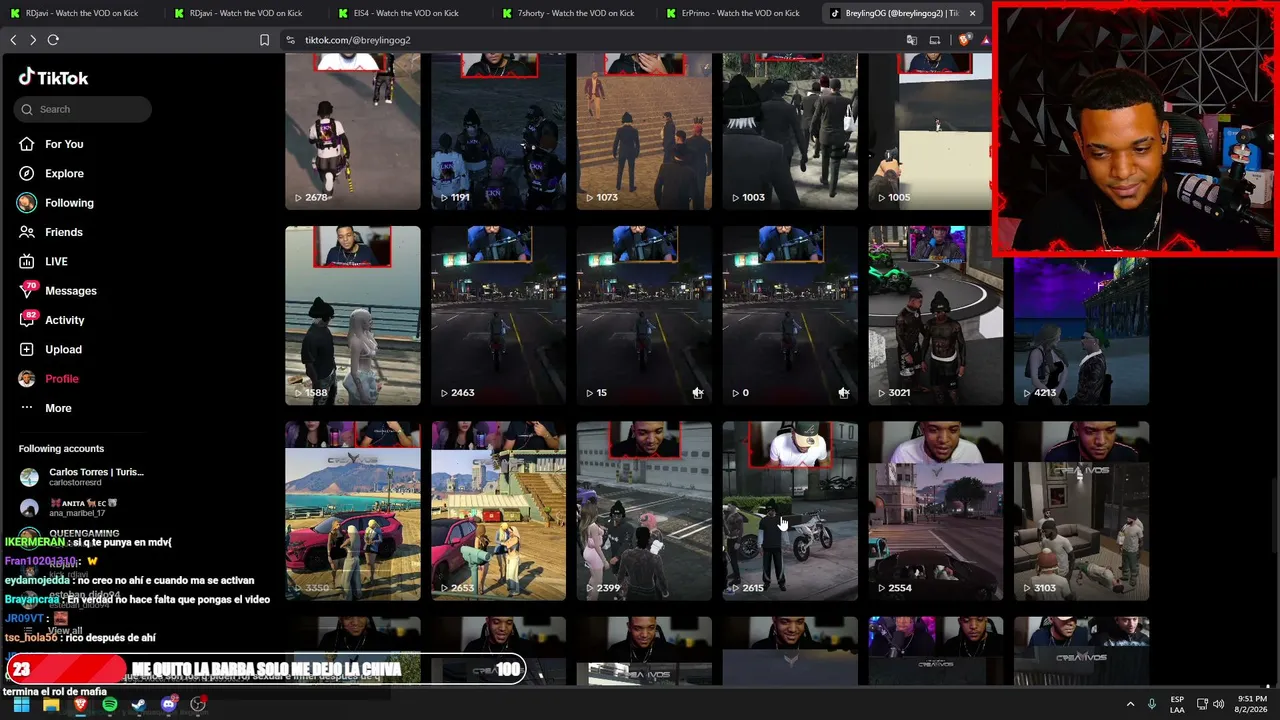This screenshot has height=720, width=1280.
Task: Play the video with 3021 views
Action: pos(936,315)
